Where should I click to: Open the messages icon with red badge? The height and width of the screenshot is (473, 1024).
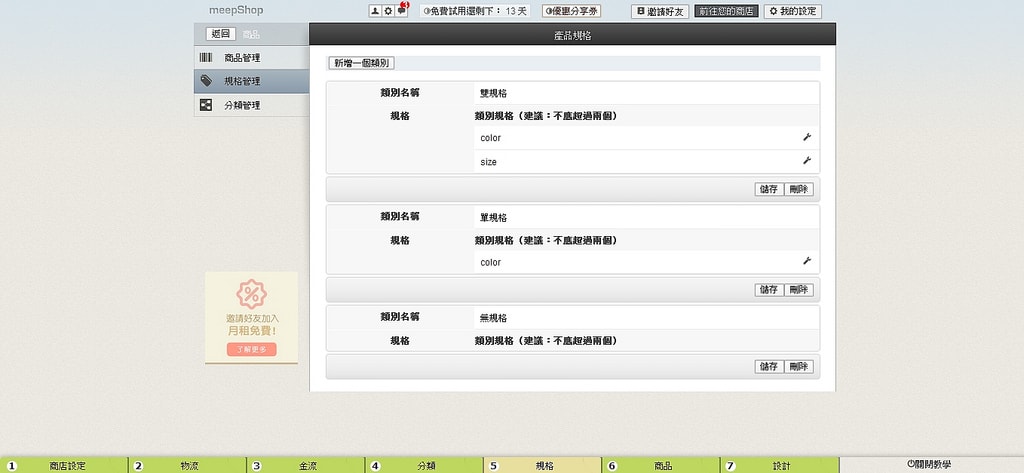(401, 11)
